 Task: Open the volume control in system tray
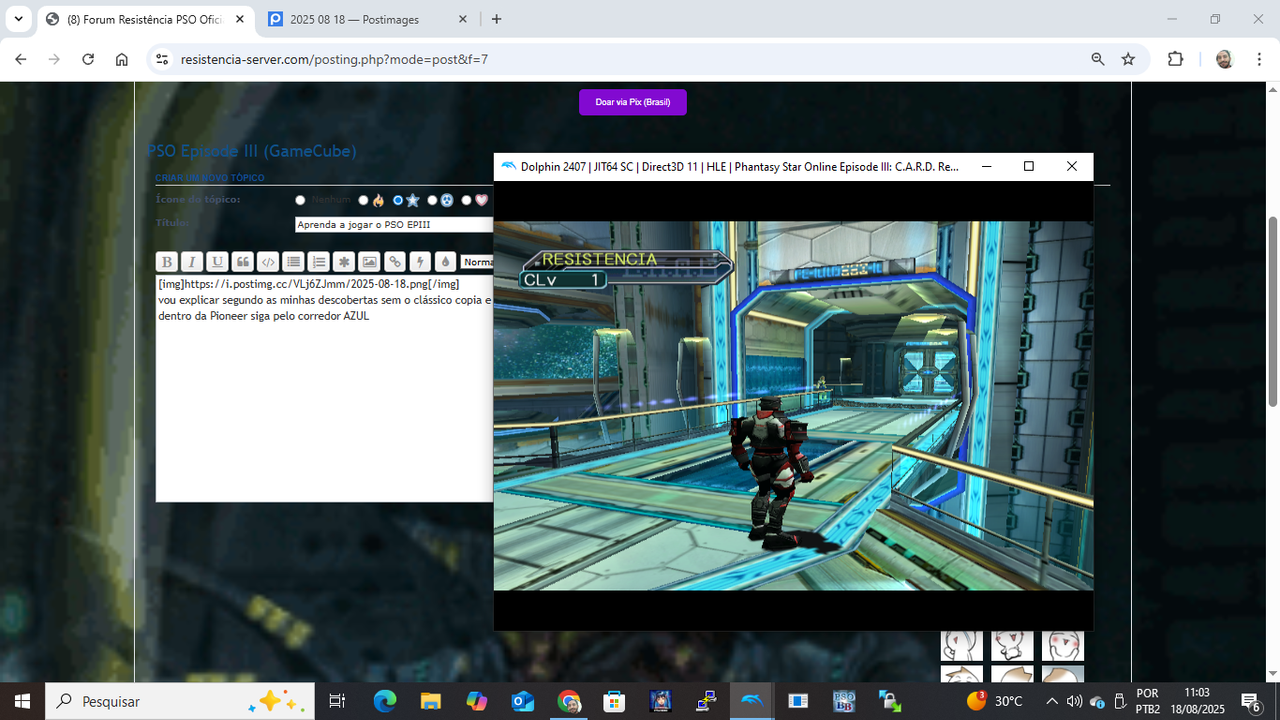click(x=1074, y=701)
